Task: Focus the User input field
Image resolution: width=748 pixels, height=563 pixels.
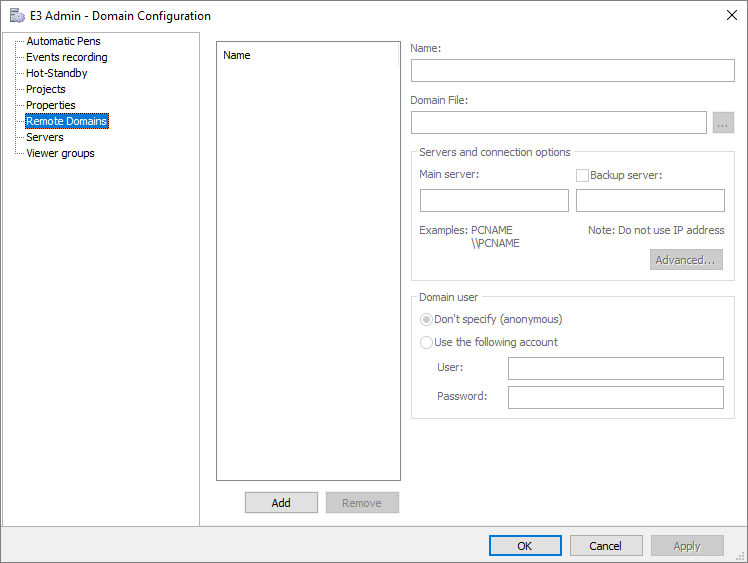Action: click(x=616, y=368)
